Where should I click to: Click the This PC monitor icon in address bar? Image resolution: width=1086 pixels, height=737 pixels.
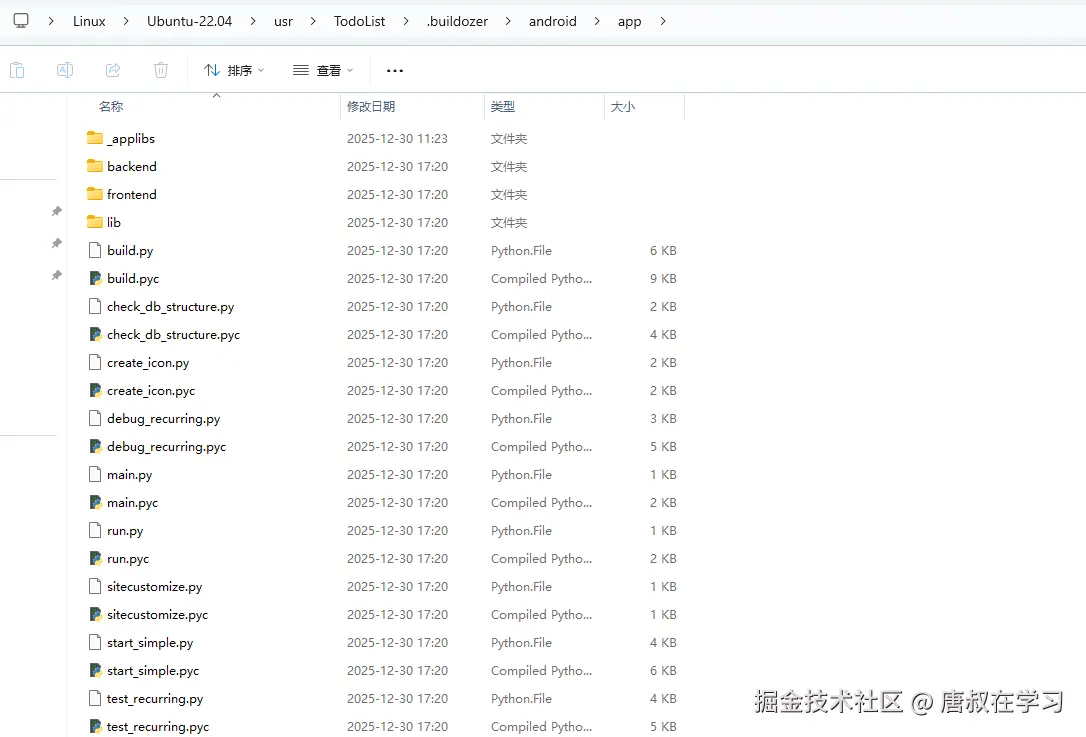(21, 21)
